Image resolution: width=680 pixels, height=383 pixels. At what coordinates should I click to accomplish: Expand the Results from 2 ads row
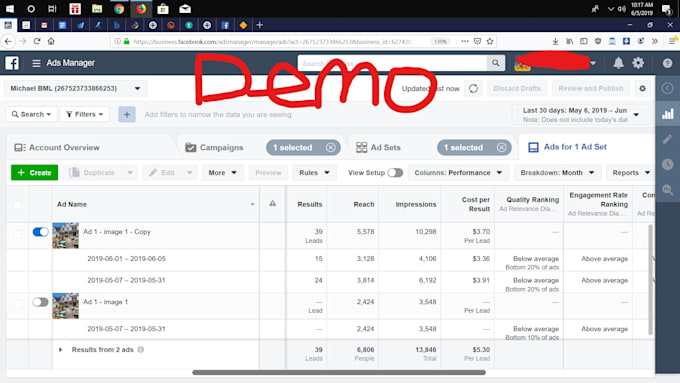coord(60,350)
